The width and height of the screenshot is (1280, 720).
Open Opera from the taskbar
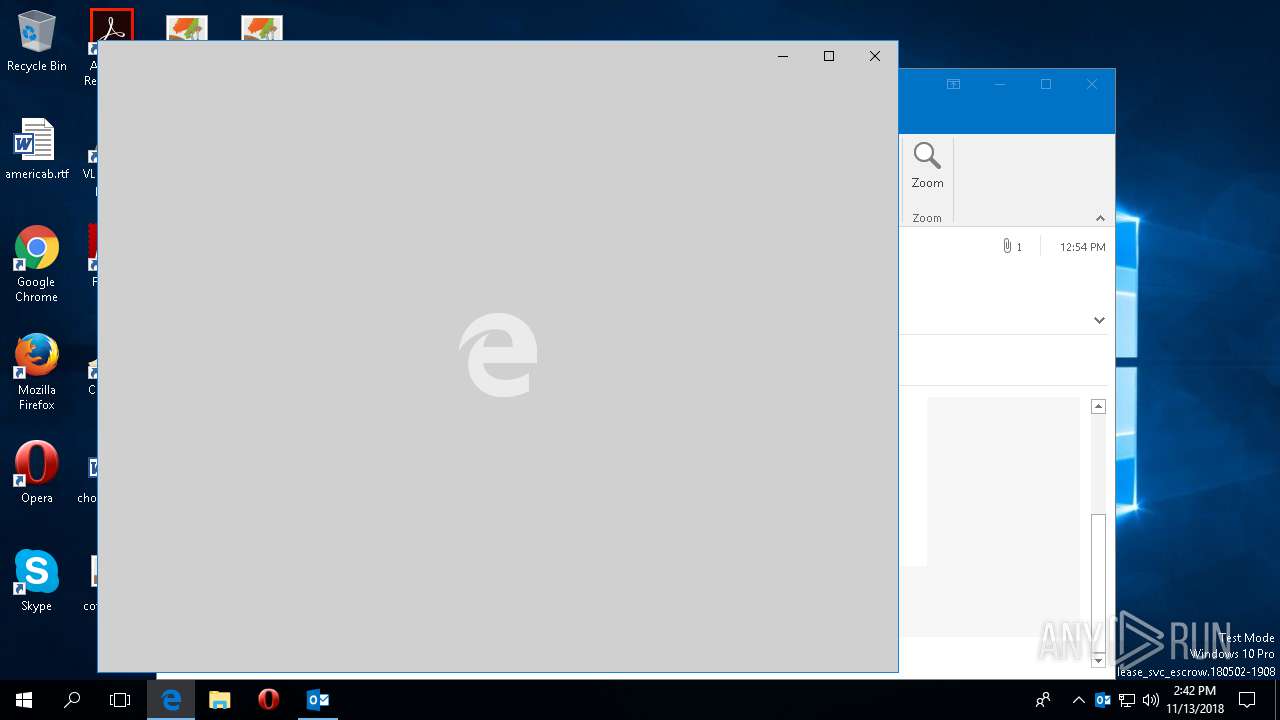[268, 700]
